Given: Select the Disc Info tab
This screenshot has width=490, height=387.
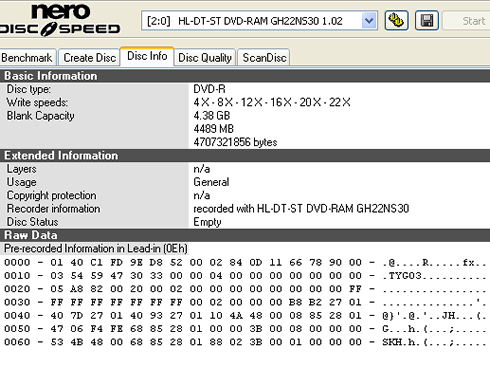Looking at the screenshot, I should [x=147, y=56].
